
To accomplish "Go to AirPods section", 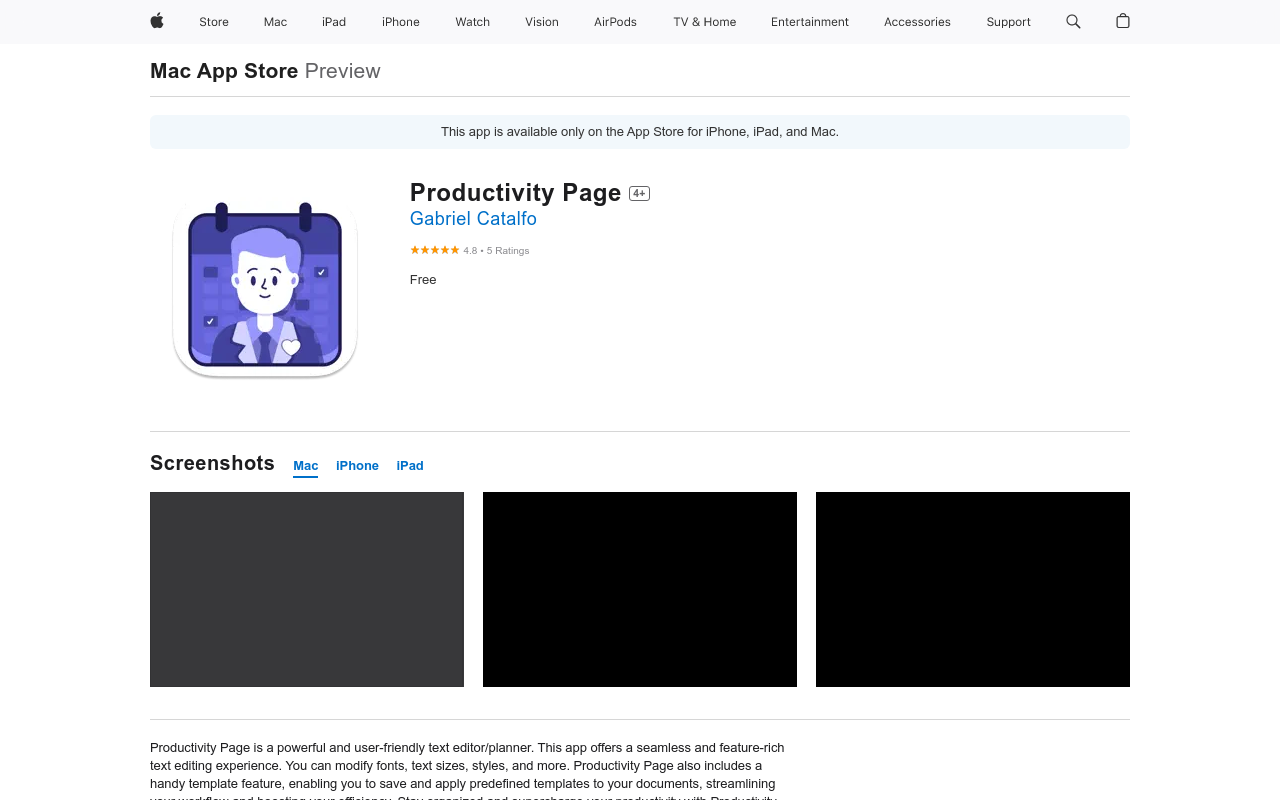I will (x=615, y=22).
